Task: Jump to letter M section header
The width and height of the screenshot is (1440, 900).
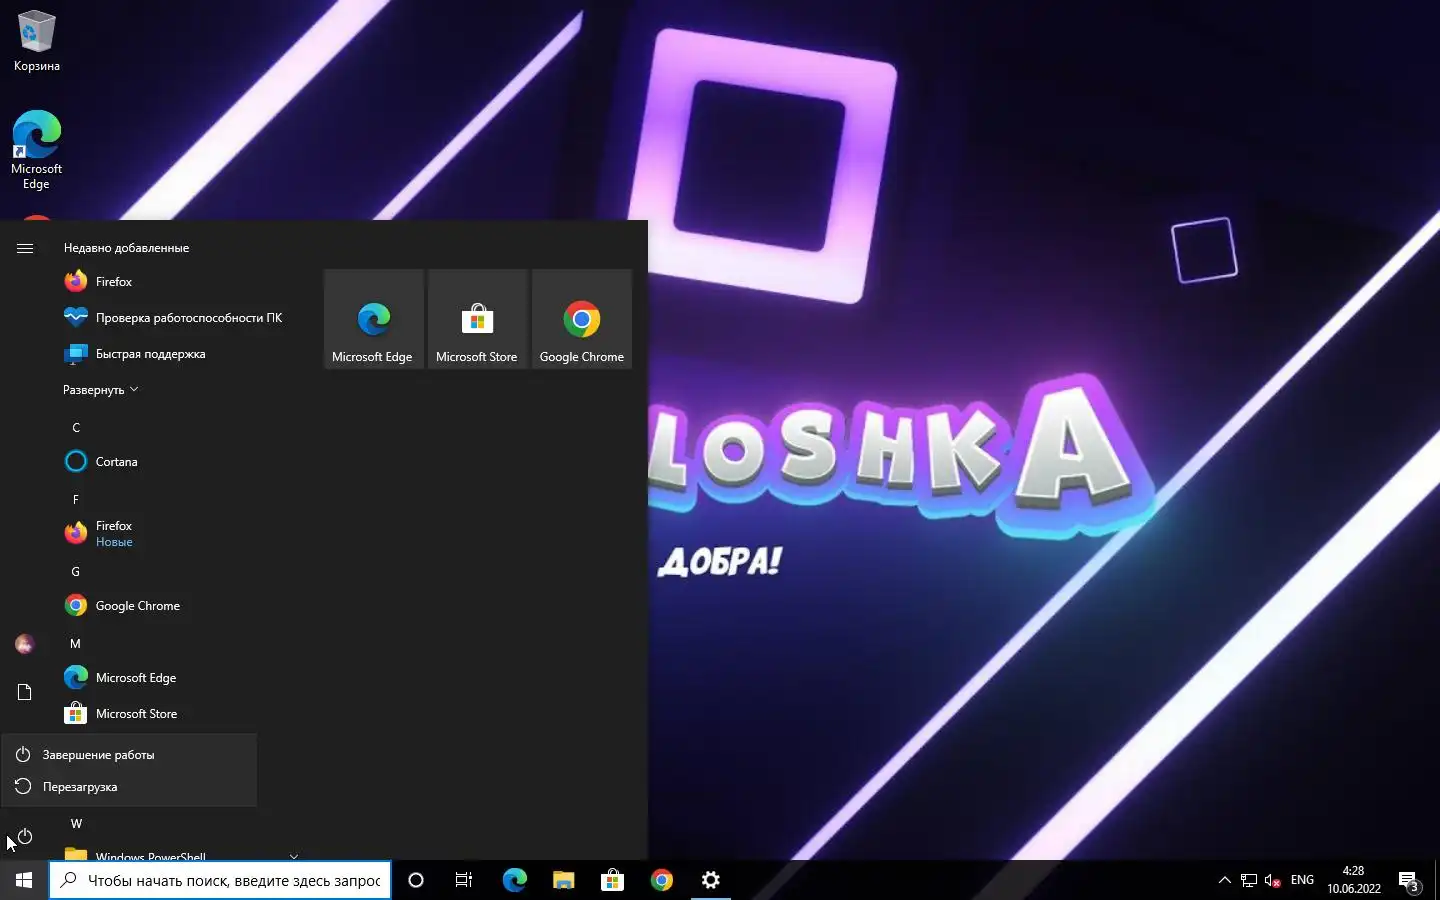Action: point(76,644)
